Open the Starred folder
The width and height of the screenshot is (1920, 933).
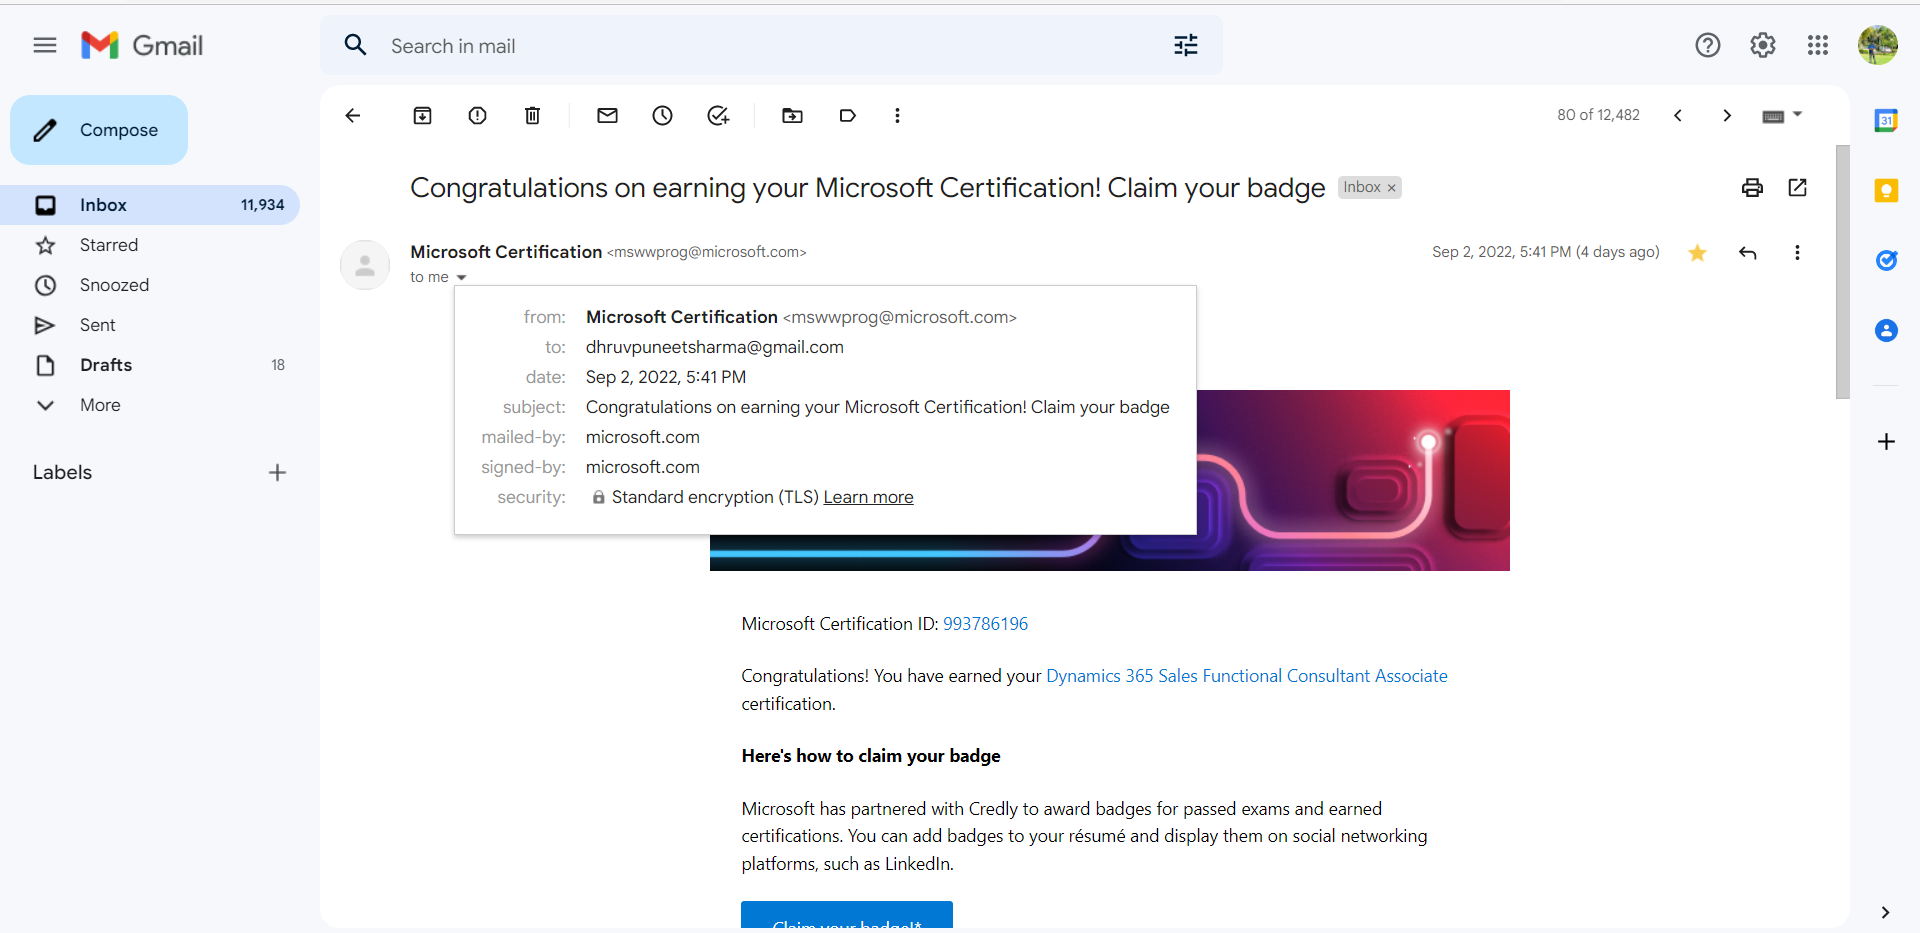[x=150, y=245]
